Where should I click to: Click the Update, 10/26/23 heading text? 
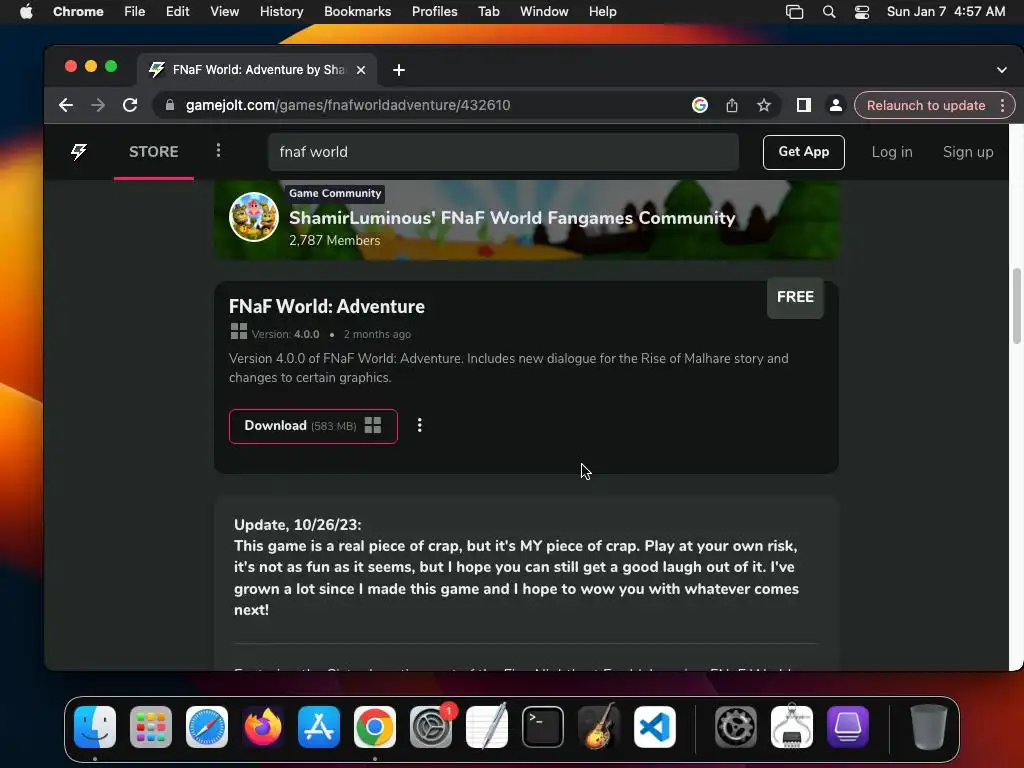[x=297, y=525]
